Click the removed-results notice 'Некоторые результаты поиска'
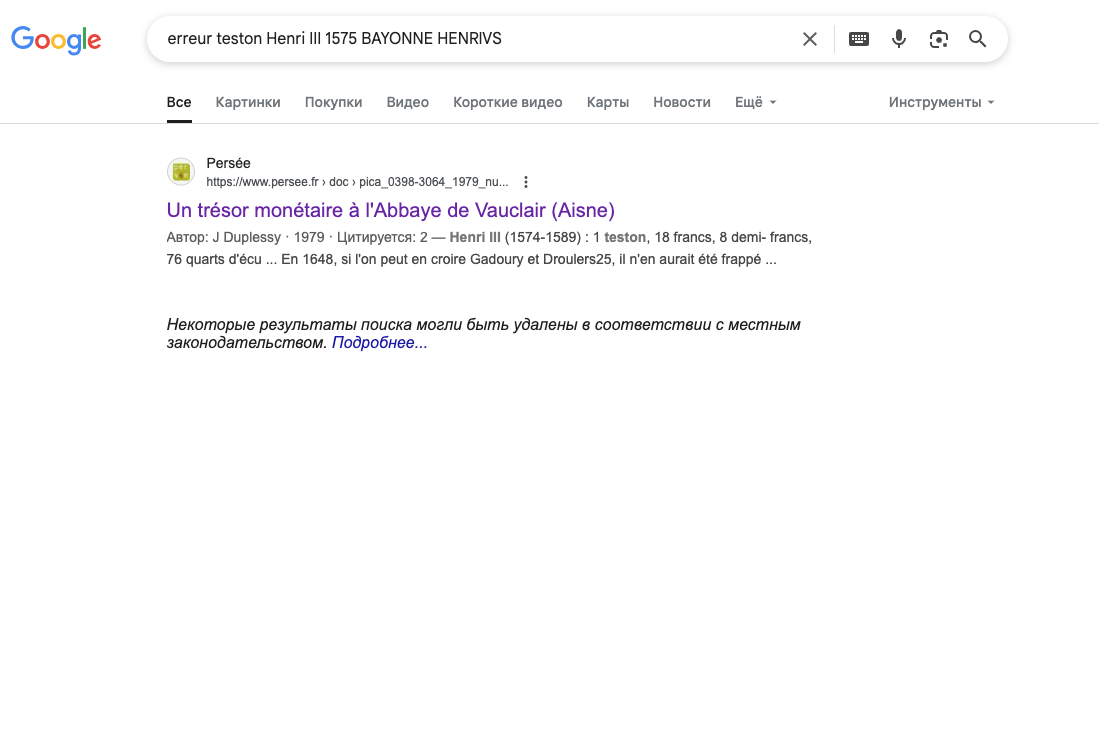The height and width of the screenshot is (740, 1099). [483, 334]
